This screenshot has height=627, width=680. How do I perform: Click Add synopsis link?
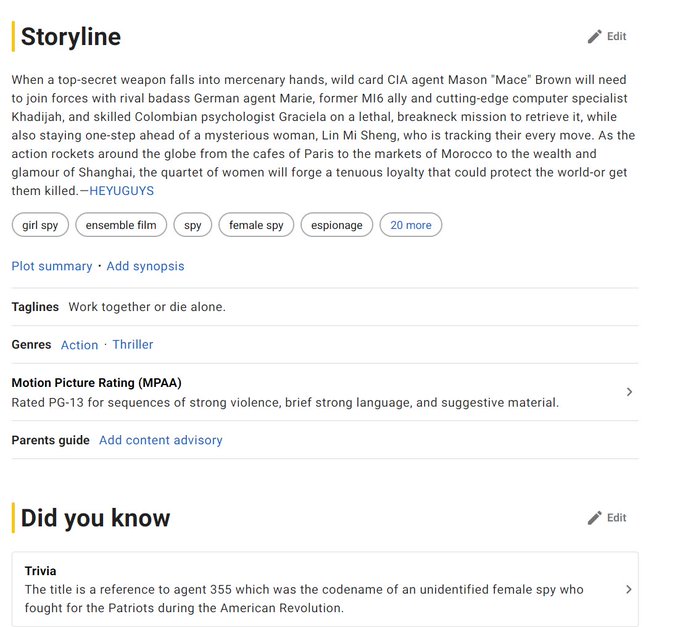pos(145,266)
